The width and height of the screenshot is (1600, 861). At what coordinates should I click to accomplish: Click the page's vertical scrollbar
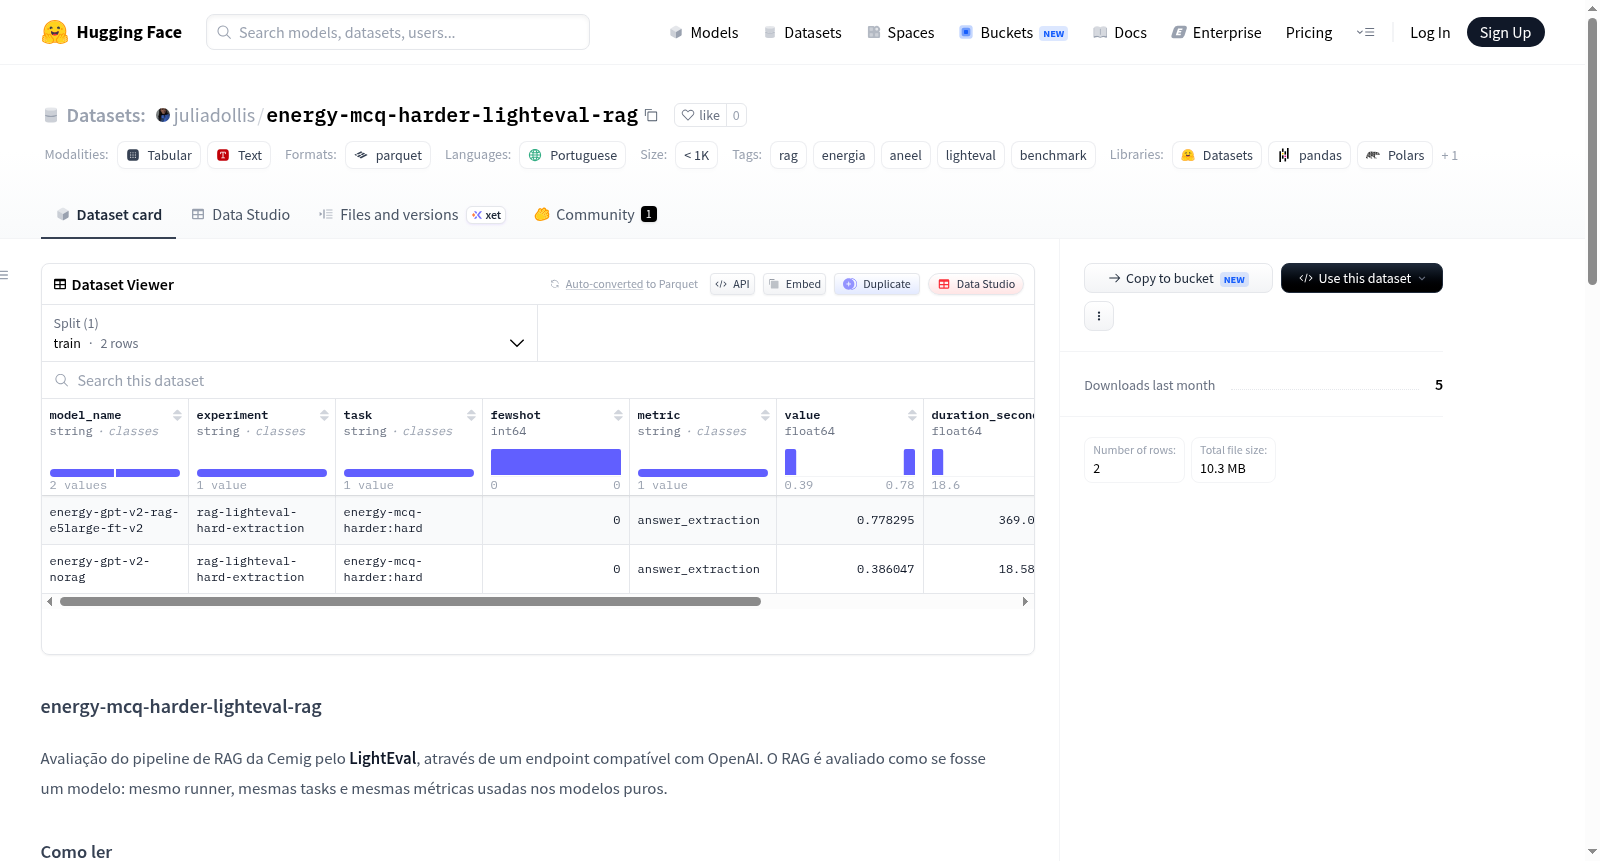click(x=1592, y=150)
